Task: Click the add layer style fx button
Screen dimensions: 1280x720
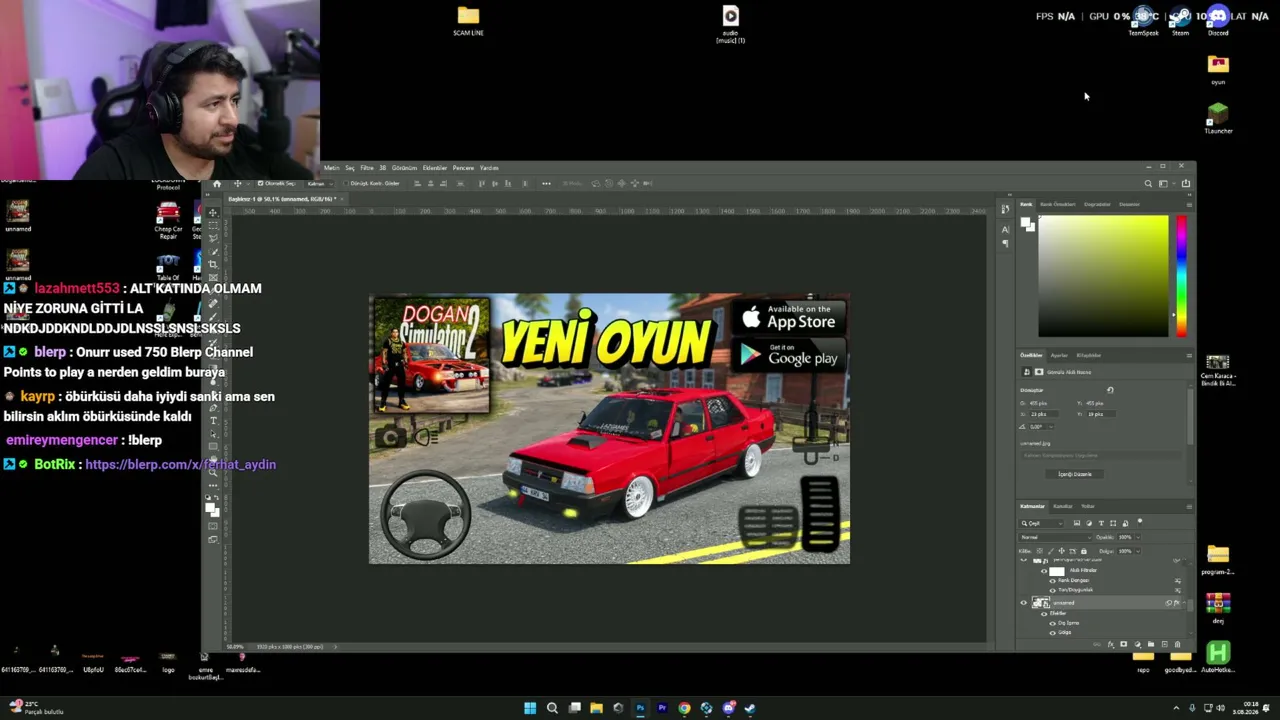Action: [x=1111, y=645]
